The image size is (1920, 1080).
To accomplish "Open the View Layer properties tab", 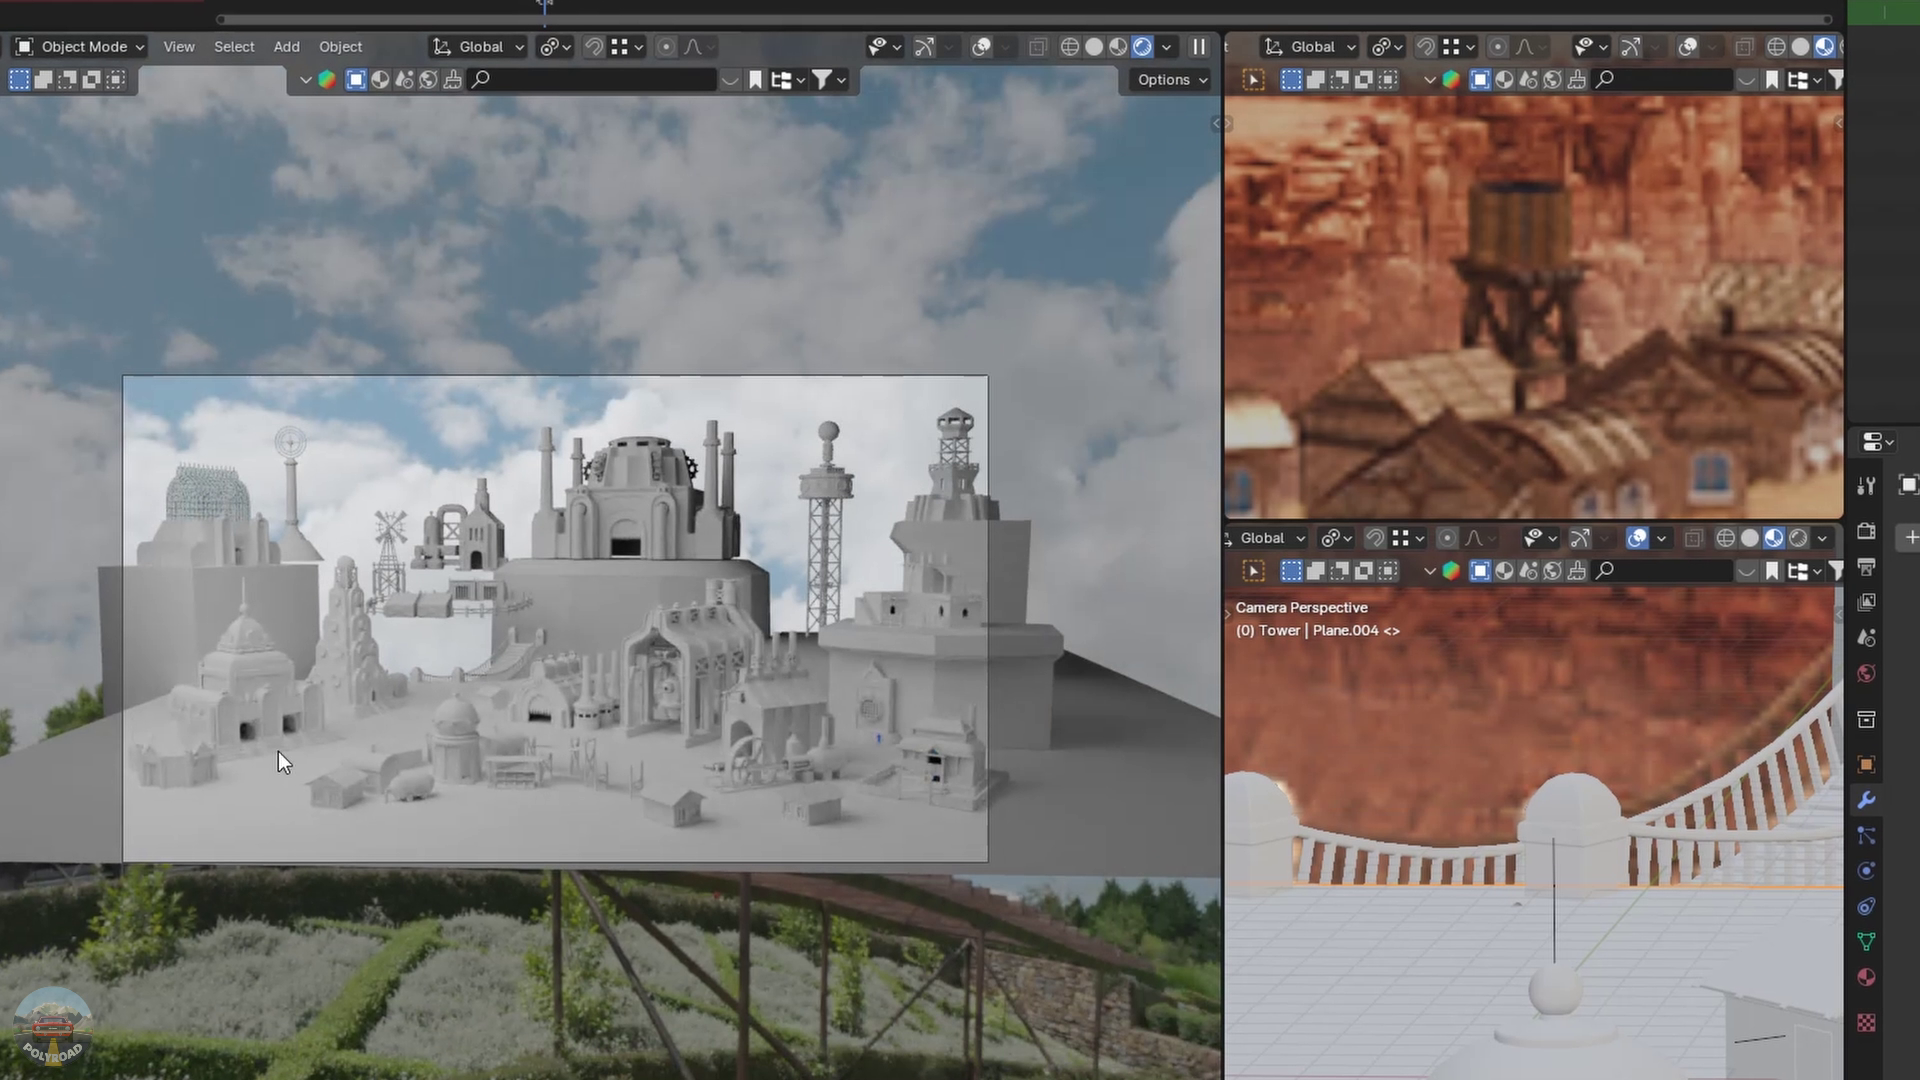I will point(1866,602).
